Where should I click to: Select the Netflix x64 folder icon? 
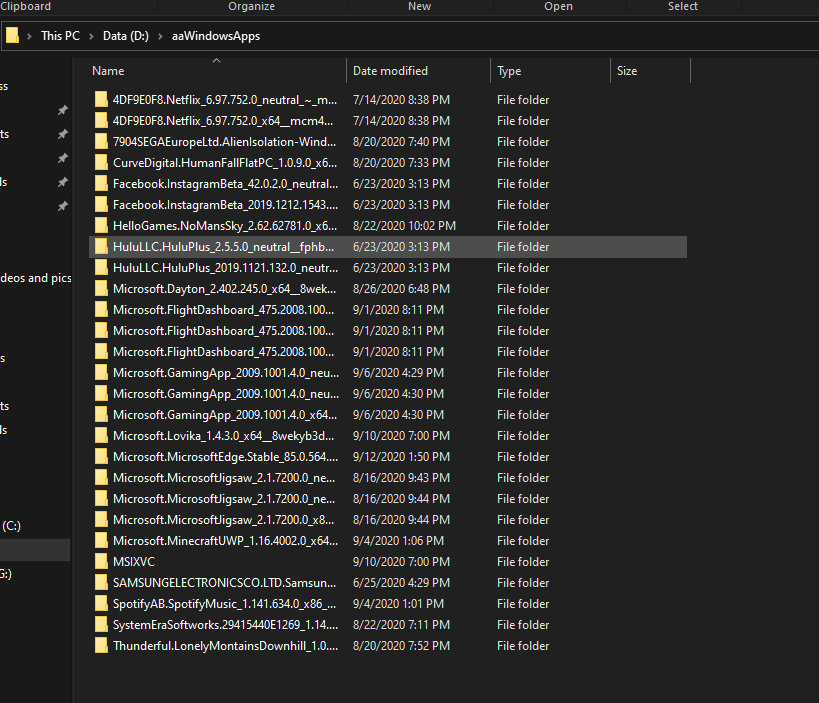(x=101, y=121)
